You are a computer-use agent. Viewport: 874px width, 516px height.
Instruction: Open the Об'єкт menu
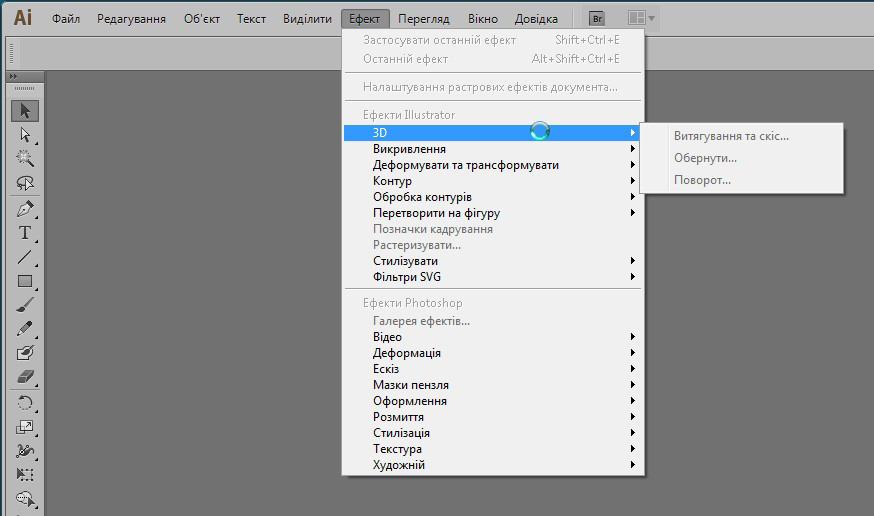202,19
